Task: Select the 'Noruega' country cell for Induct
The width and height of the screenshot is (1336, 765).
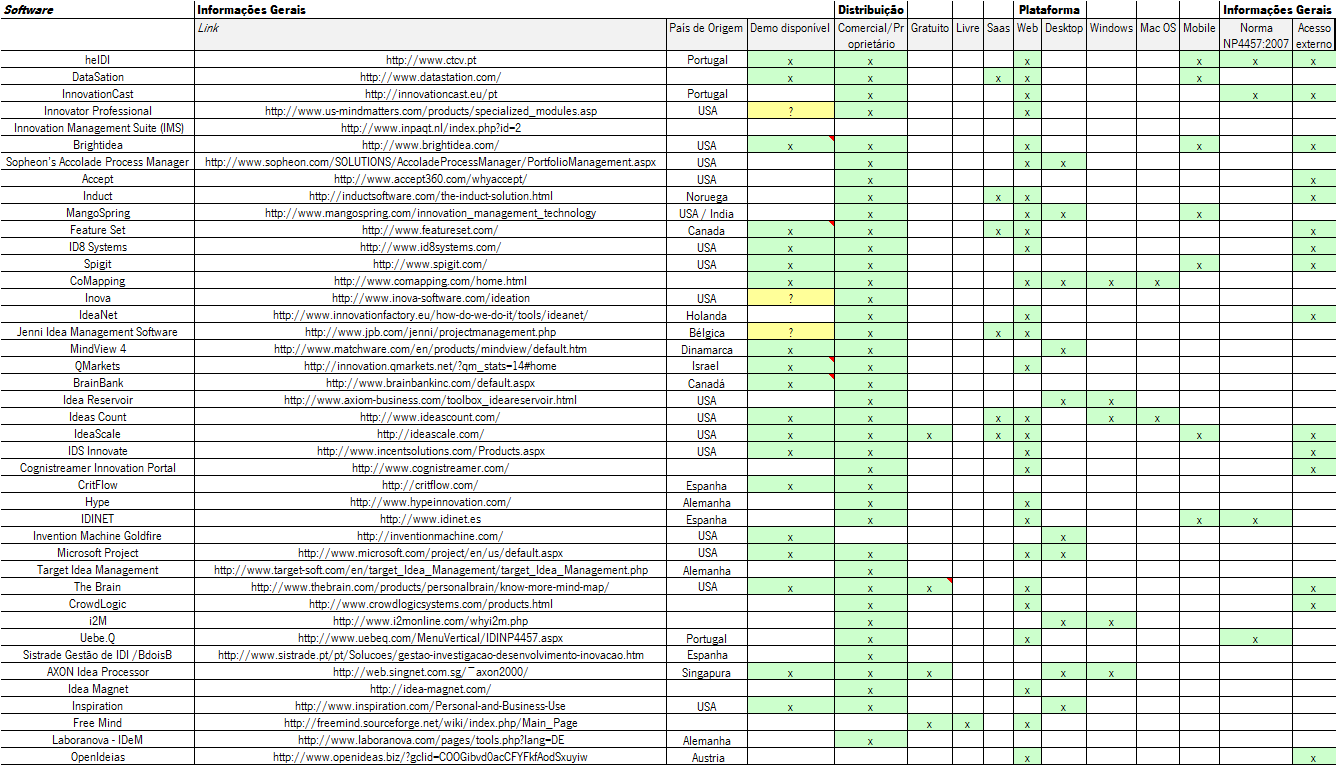Action: point(707,196)
